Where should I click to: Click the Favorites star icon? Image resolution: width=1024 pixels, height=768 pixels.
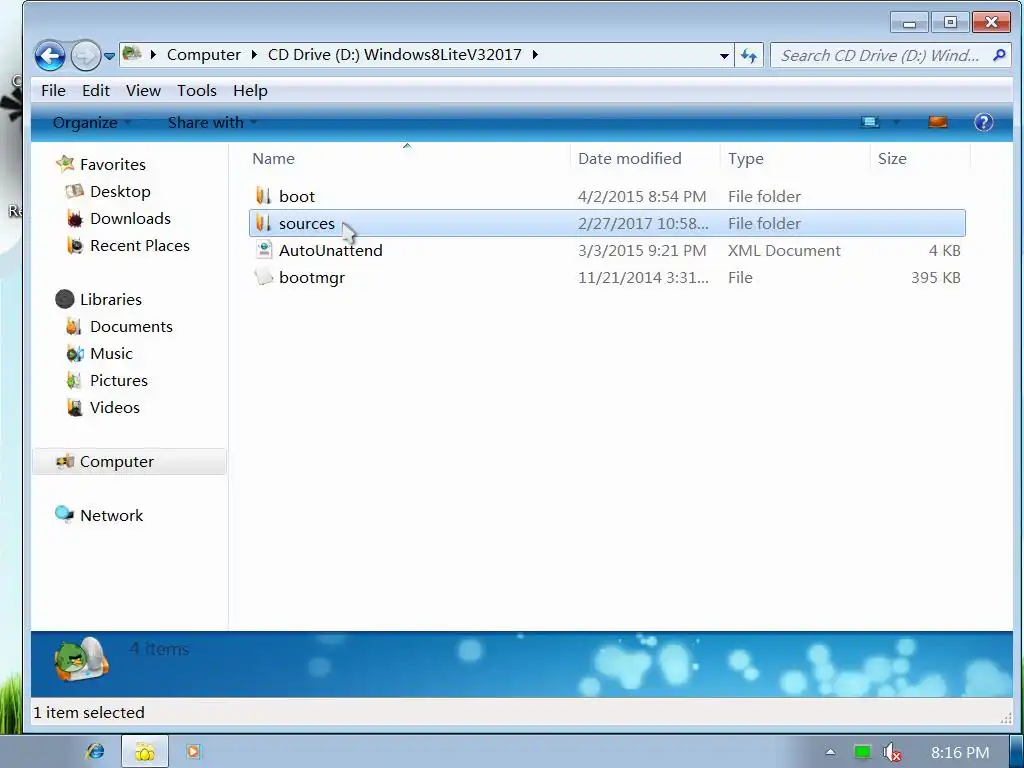coord(65,164)
